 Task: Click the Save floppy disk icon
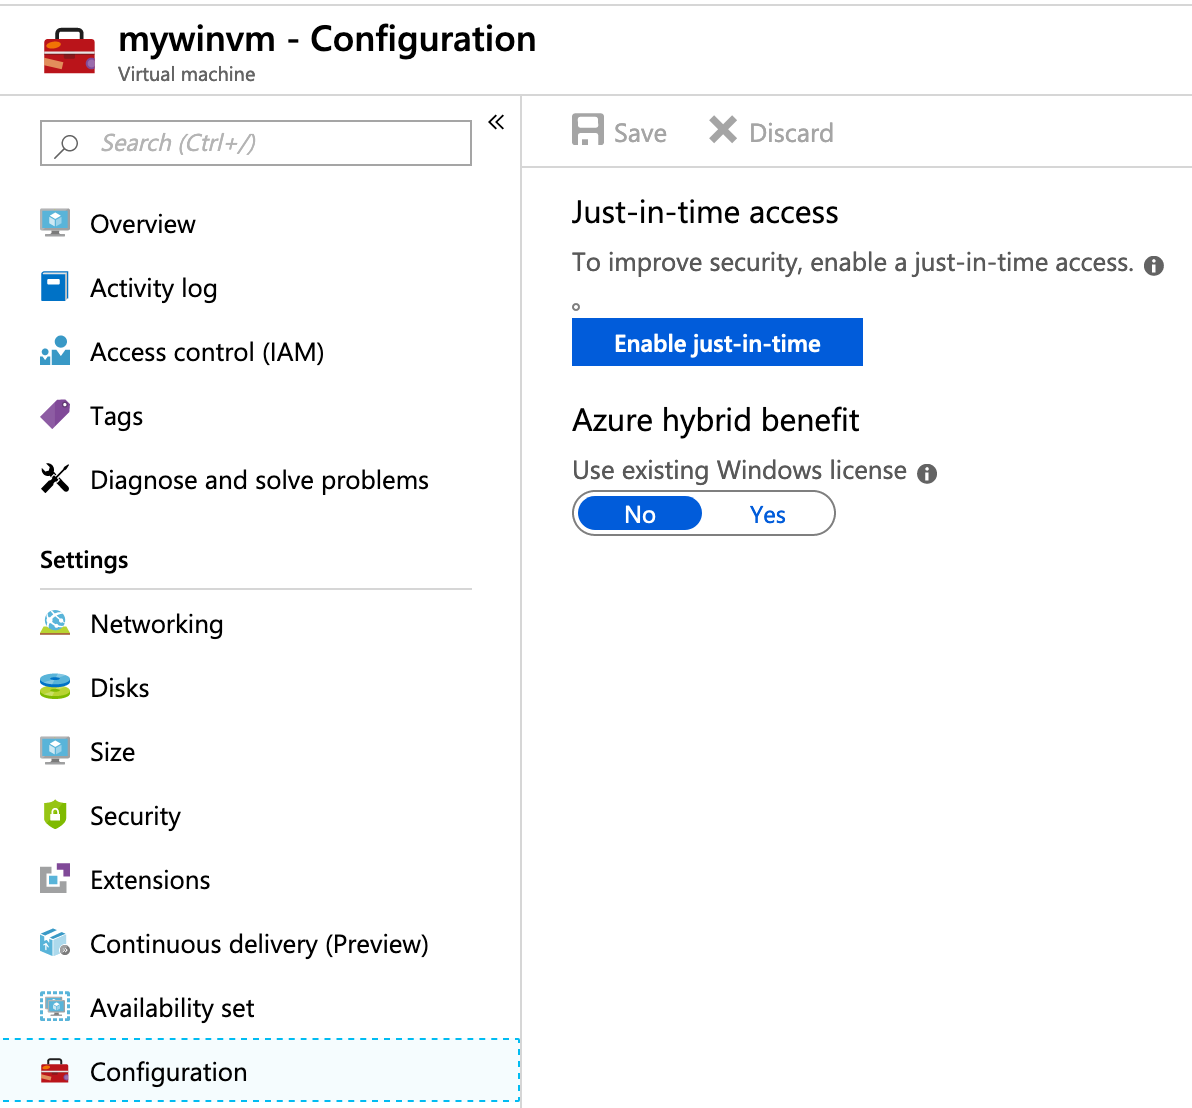[x=588, y=130]
